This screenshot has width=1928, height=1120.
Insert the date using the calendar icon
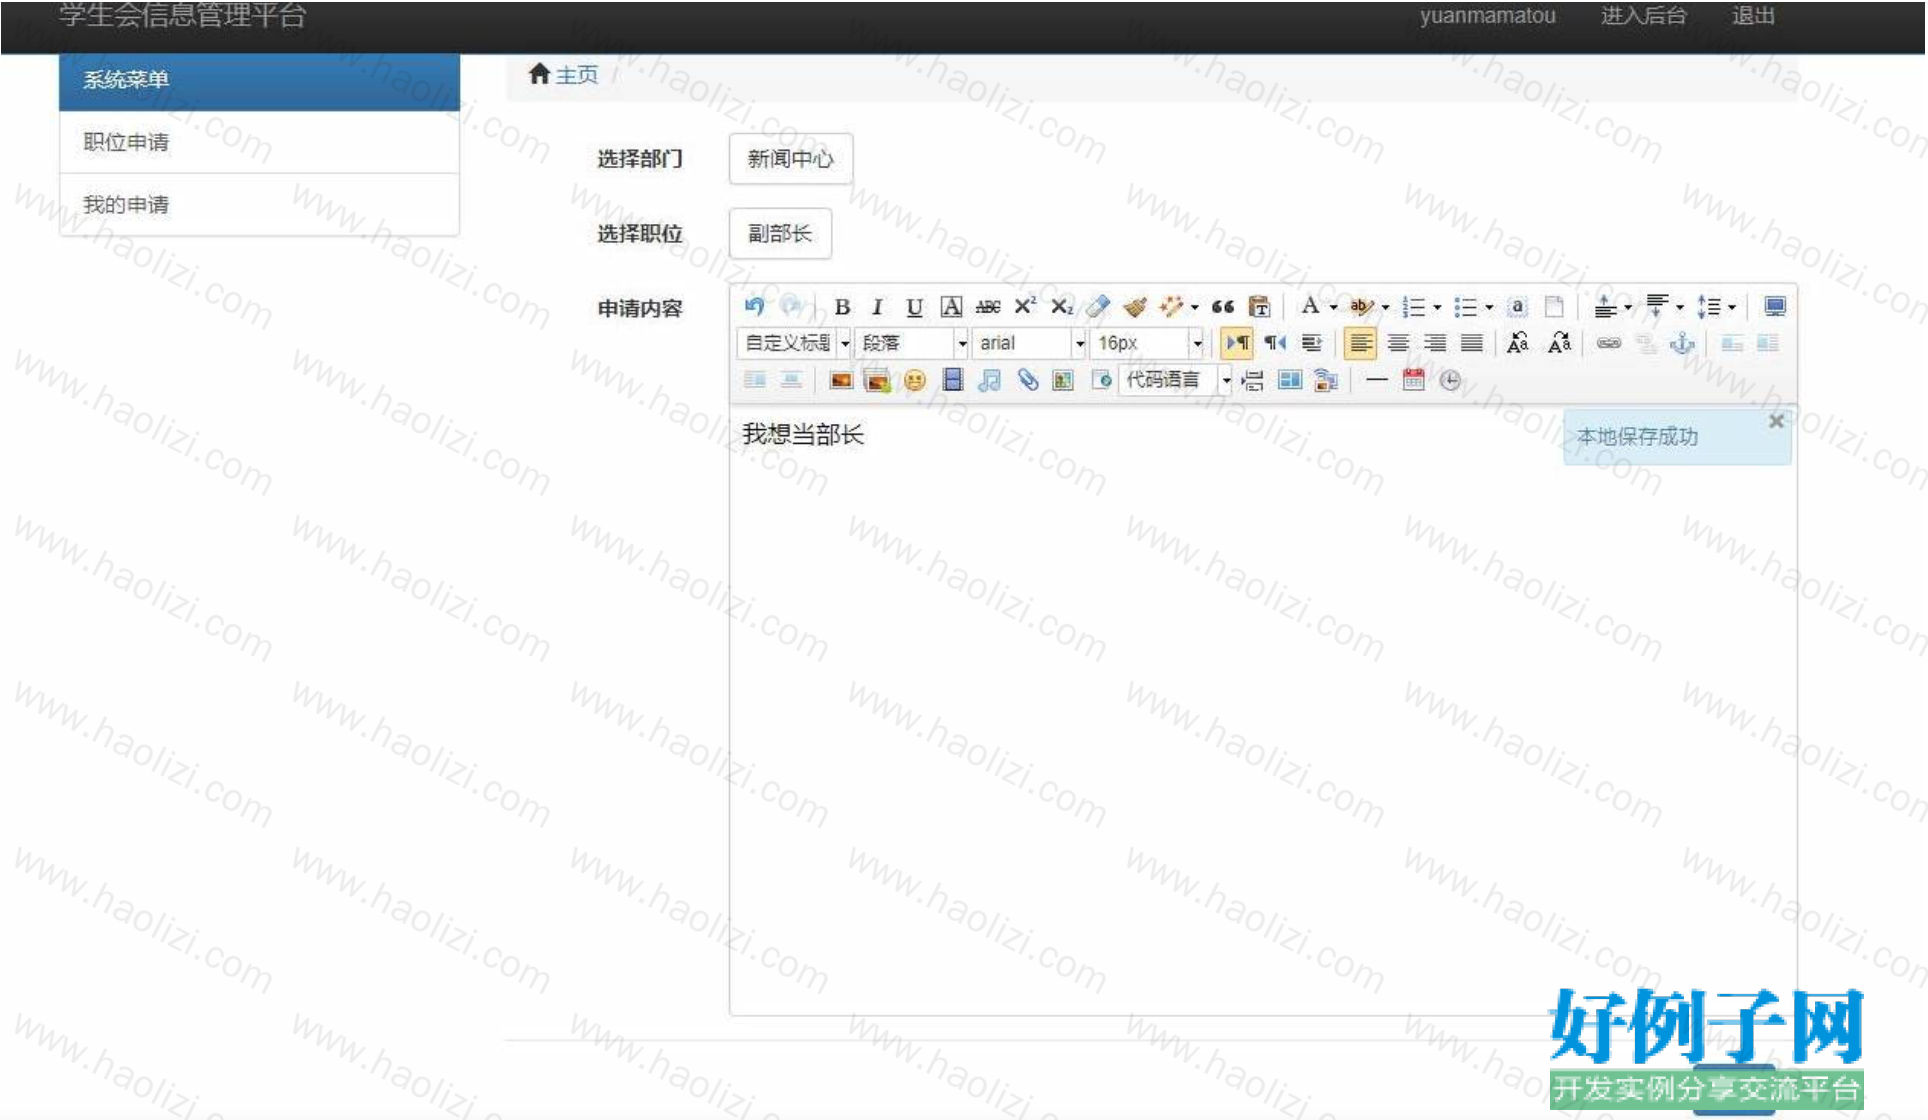1413,380
